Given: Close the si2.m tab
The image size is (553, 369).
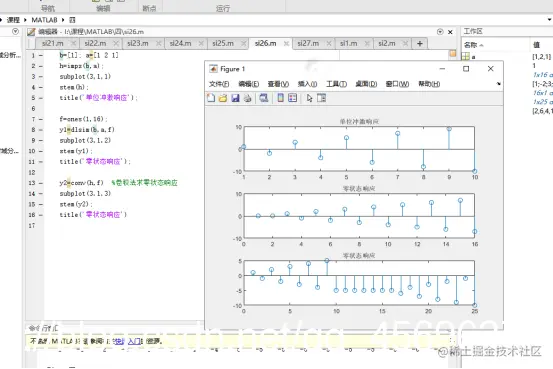Looking at the screenshot, I should [405, 43].
